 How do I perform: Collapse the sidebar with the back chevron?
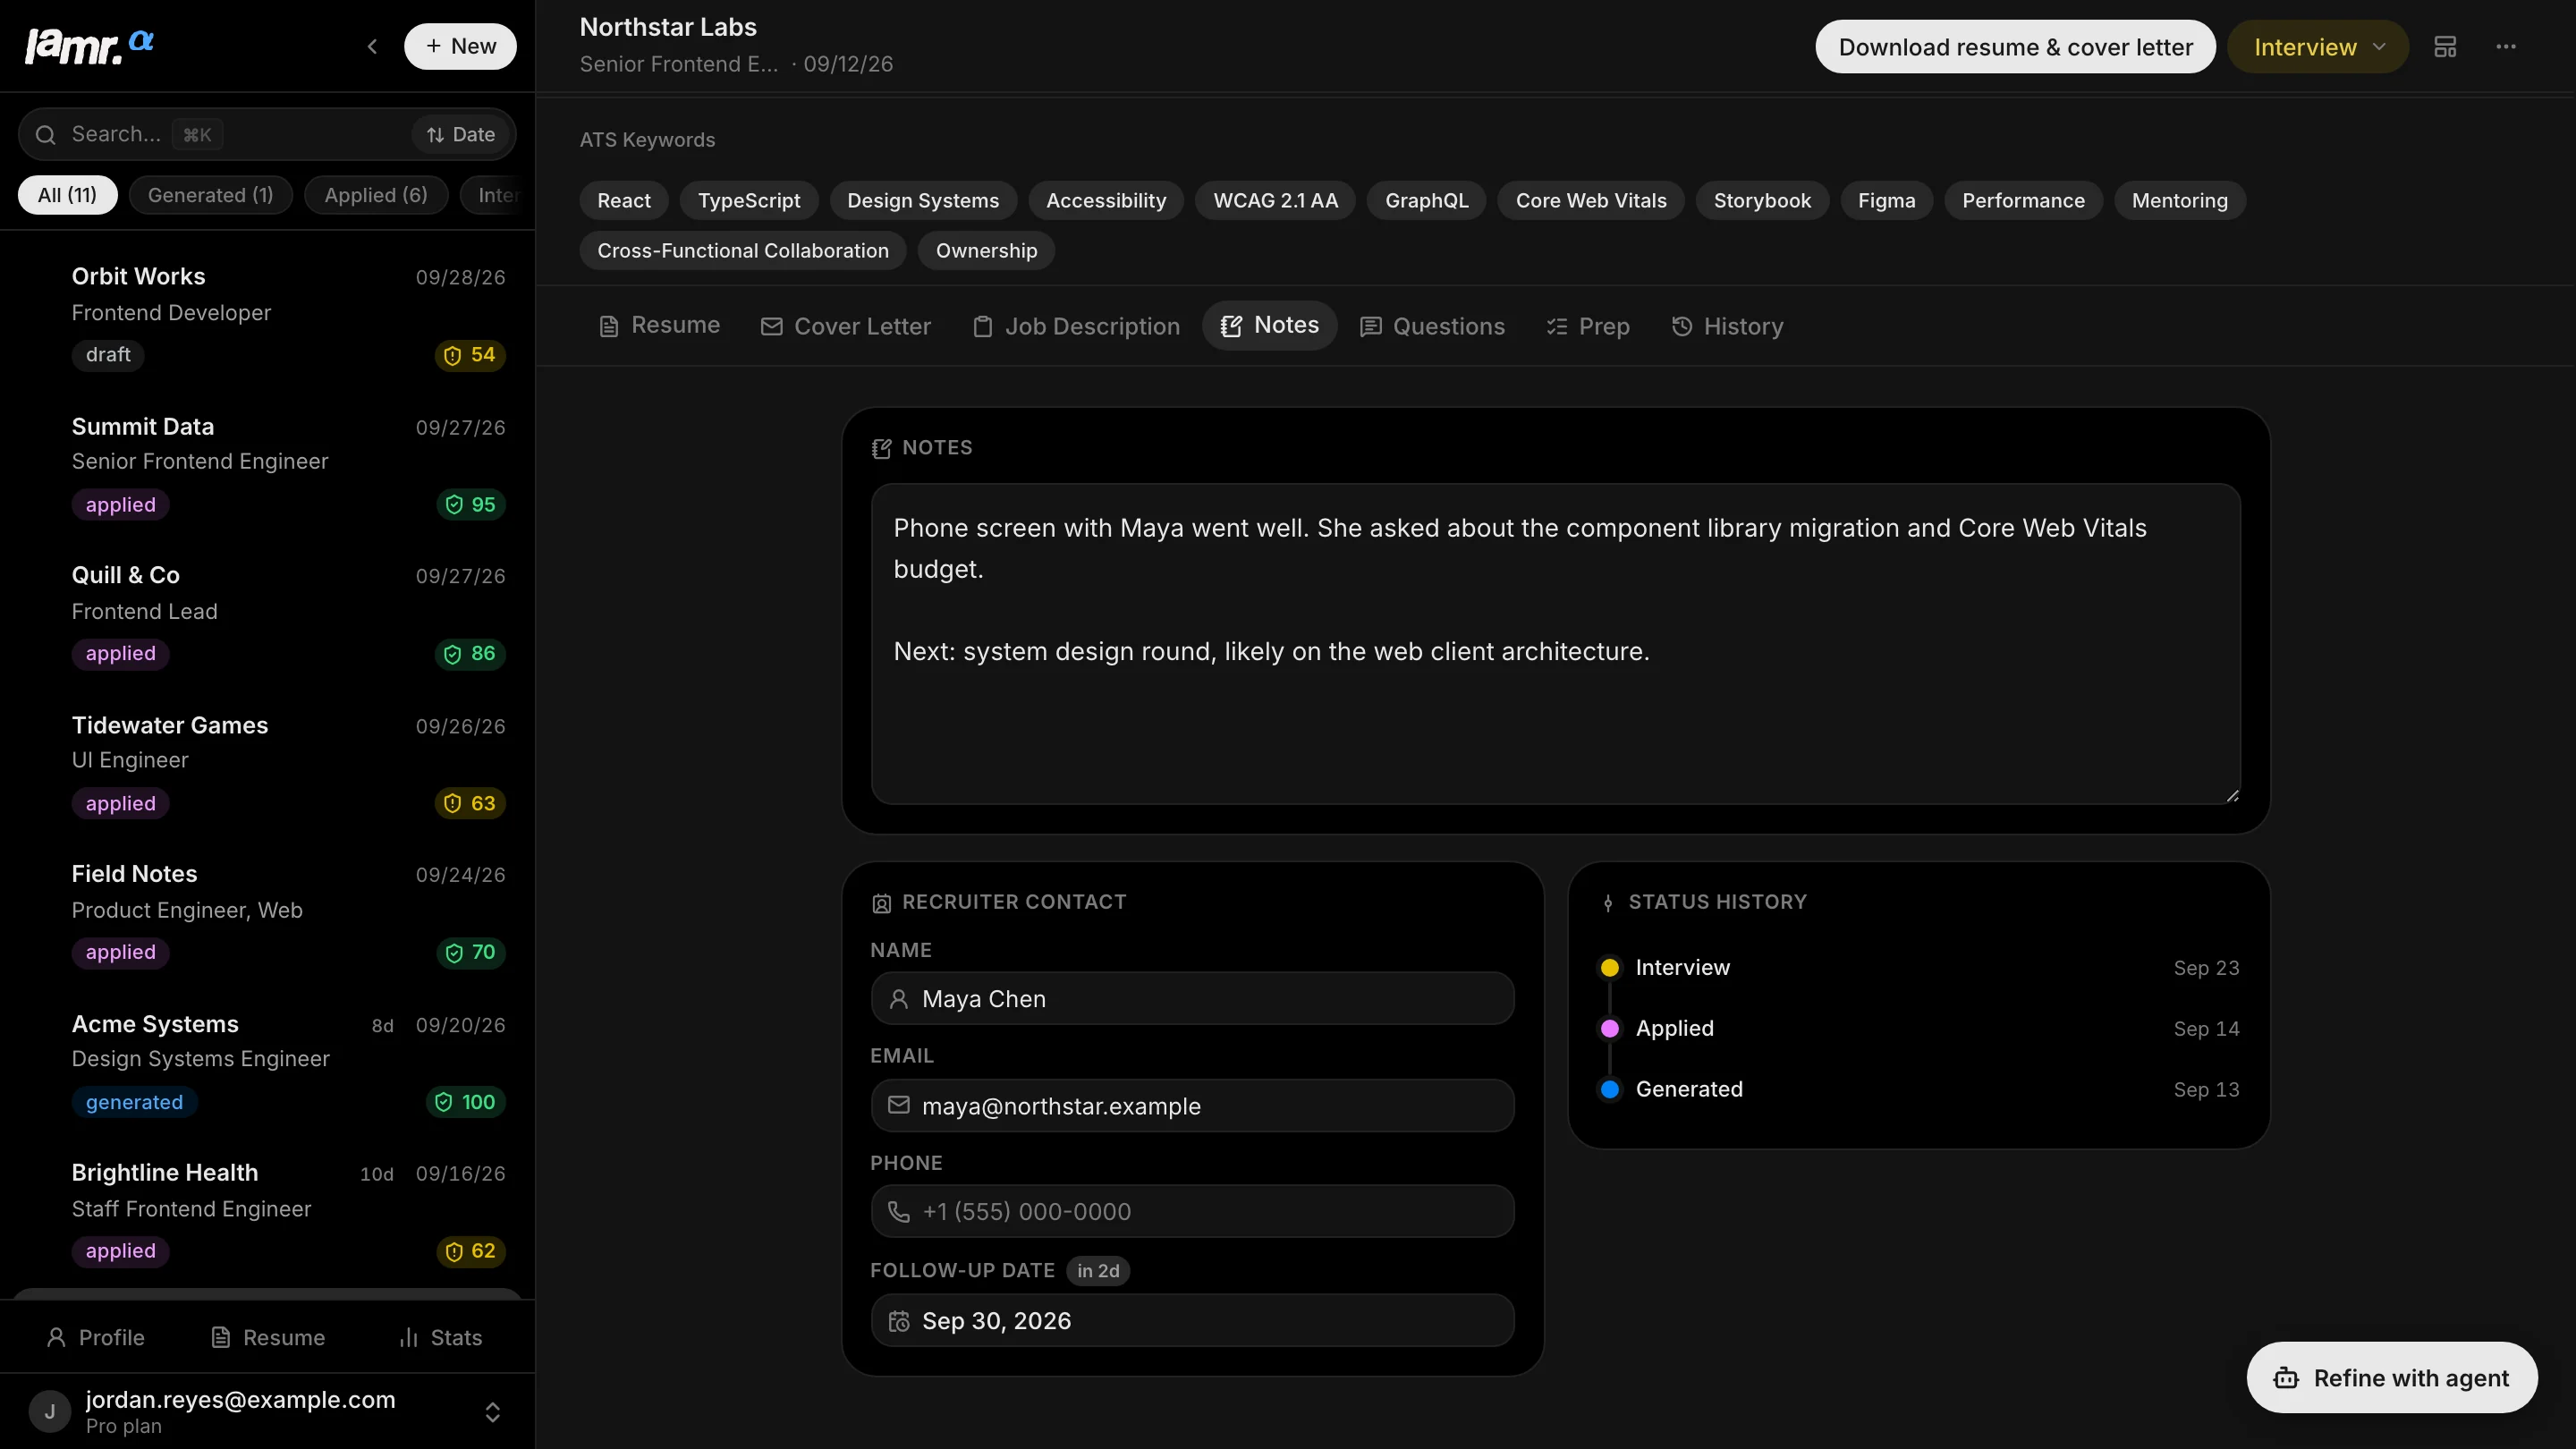click(x=372, y=46)
